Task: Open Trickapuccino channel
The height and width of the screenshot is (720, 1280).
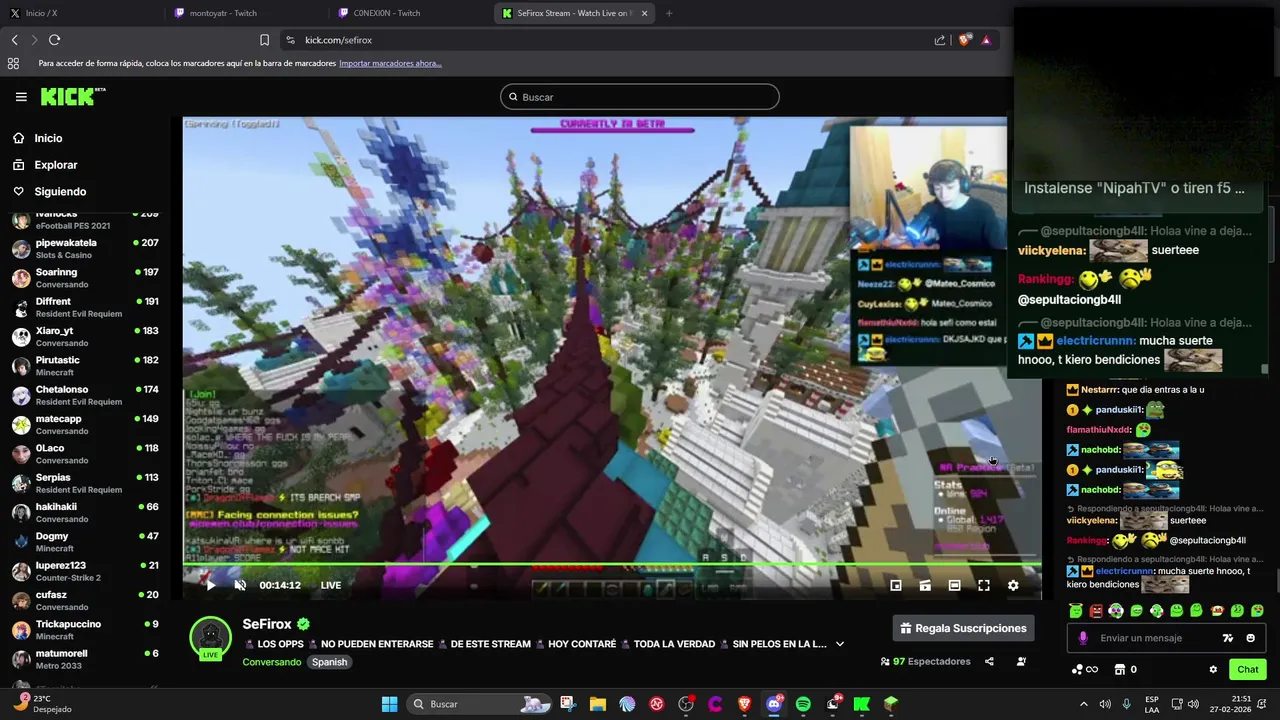Action: [85, 630]
